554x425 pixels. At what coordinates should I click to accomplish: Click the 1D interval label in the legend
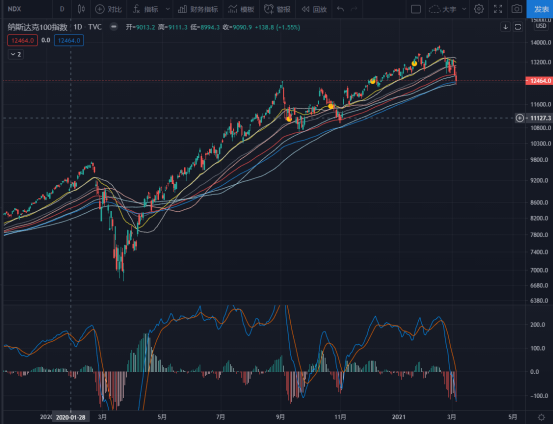click(x=78, y=27)
